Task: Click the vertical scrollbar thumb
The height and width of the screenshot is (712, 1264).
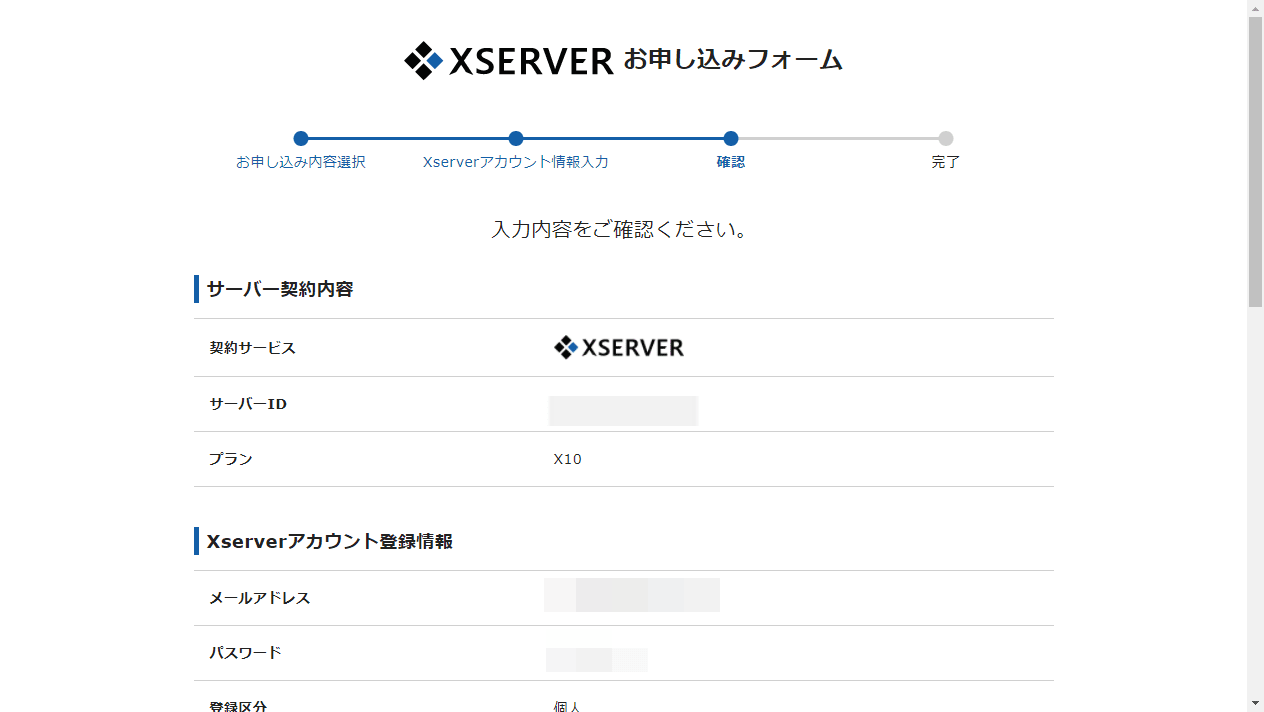Action: coord(1256,162)
